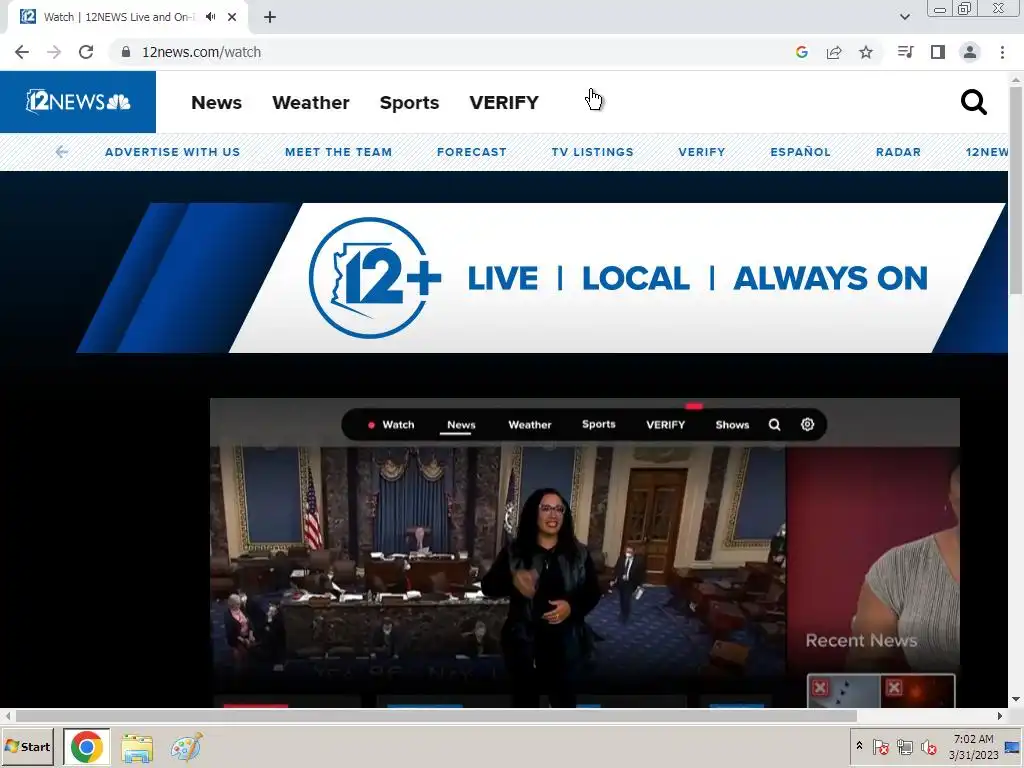The height and width of the screenshot is (768, 1024).
Task: Open a new tab with the plus button
Action: click(270, 17)
